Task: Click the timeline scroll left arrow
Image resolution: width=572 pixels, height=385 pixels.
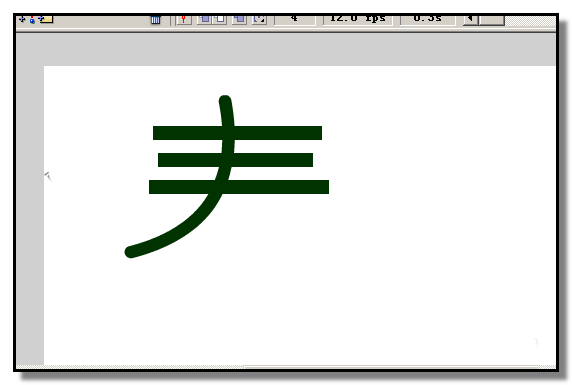Action: [471, 20]
